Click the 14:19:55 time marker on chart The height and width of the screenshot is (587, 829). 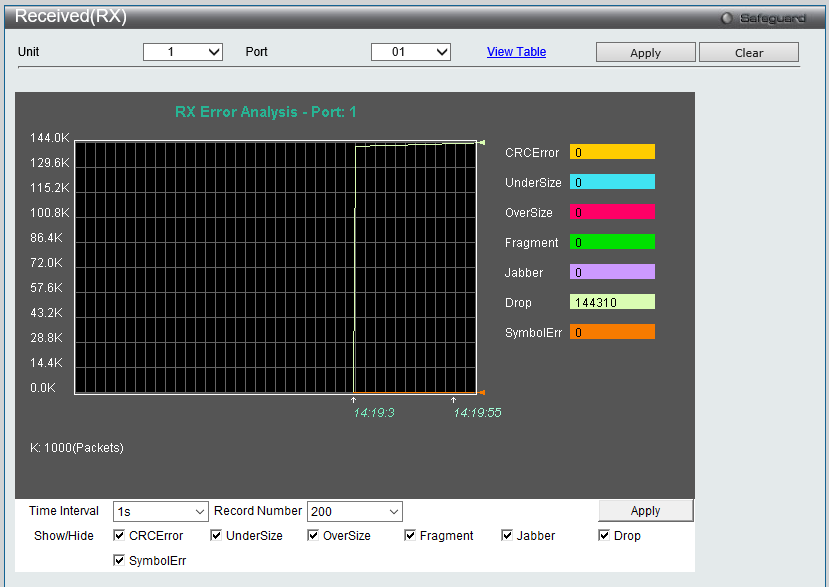[x=477, y=412]
